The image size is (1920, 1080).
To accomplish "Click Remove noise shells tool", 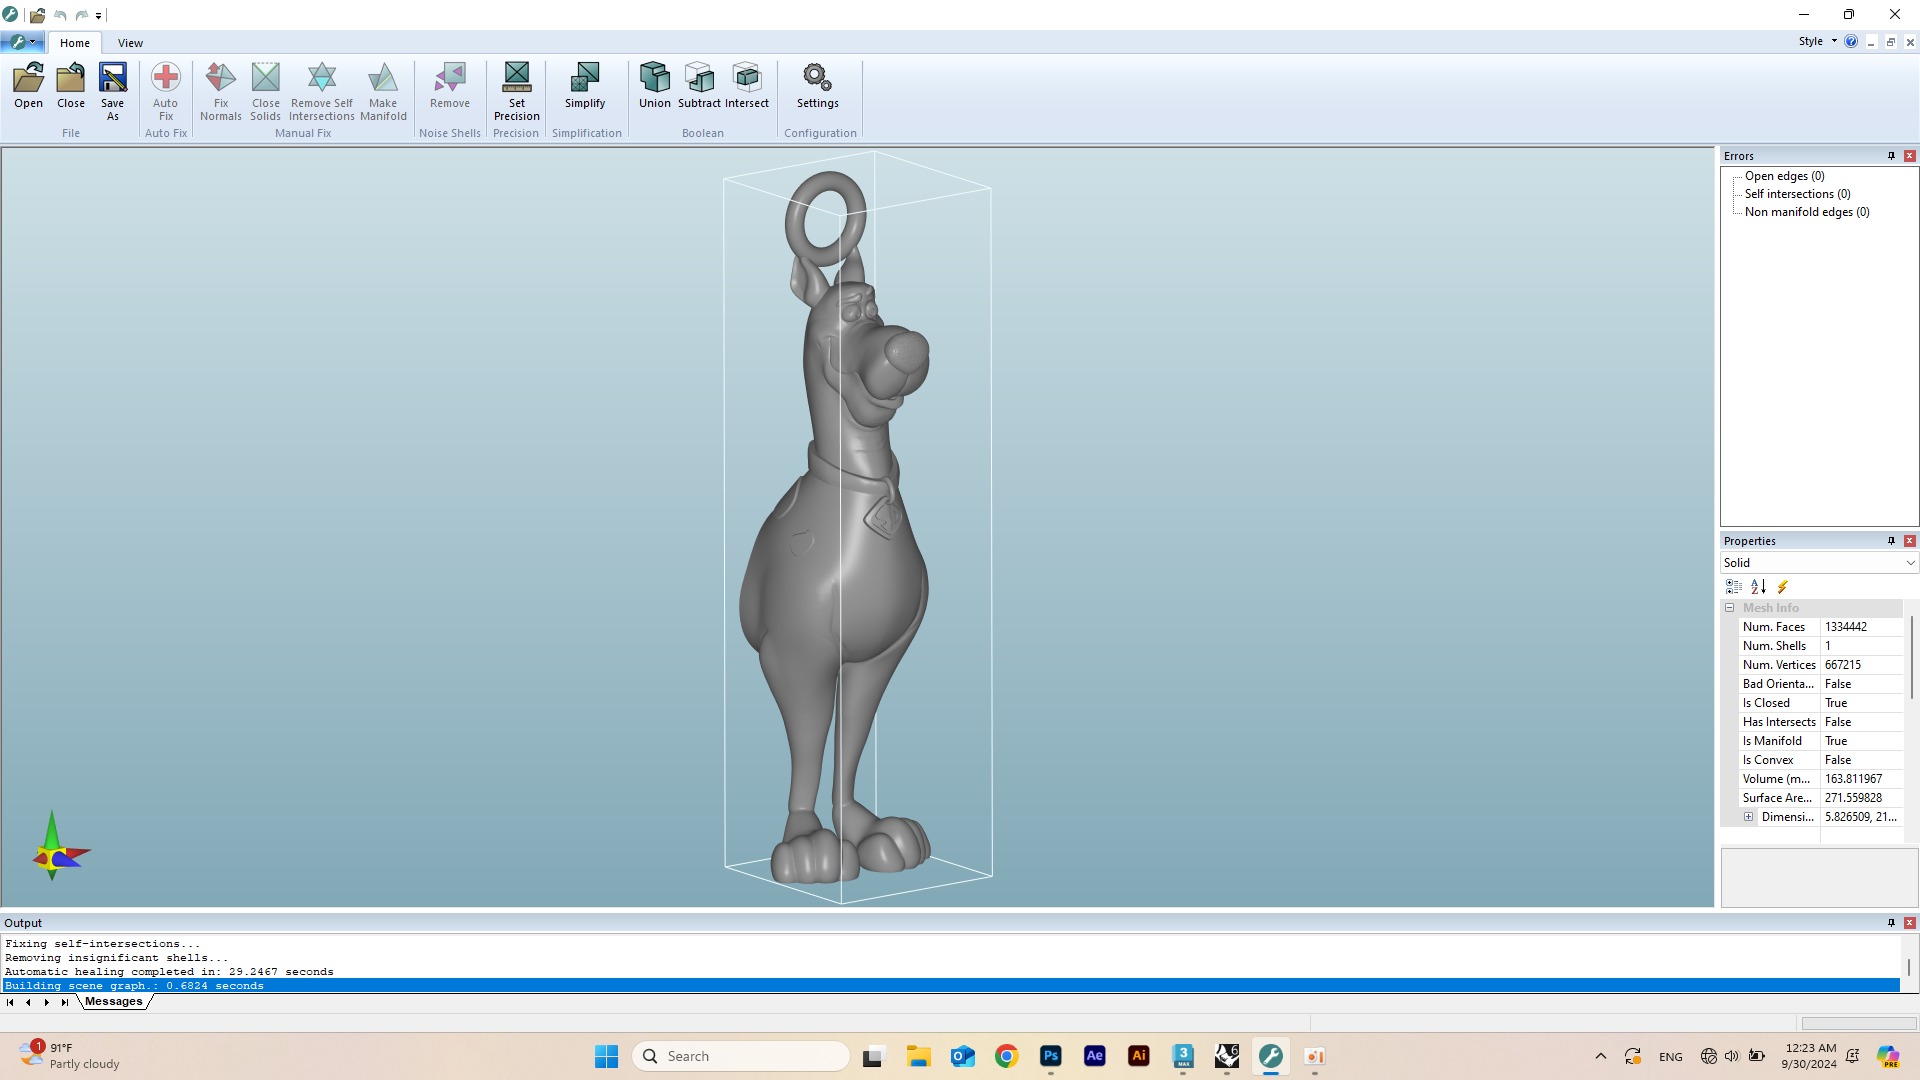I will (450, 86).
